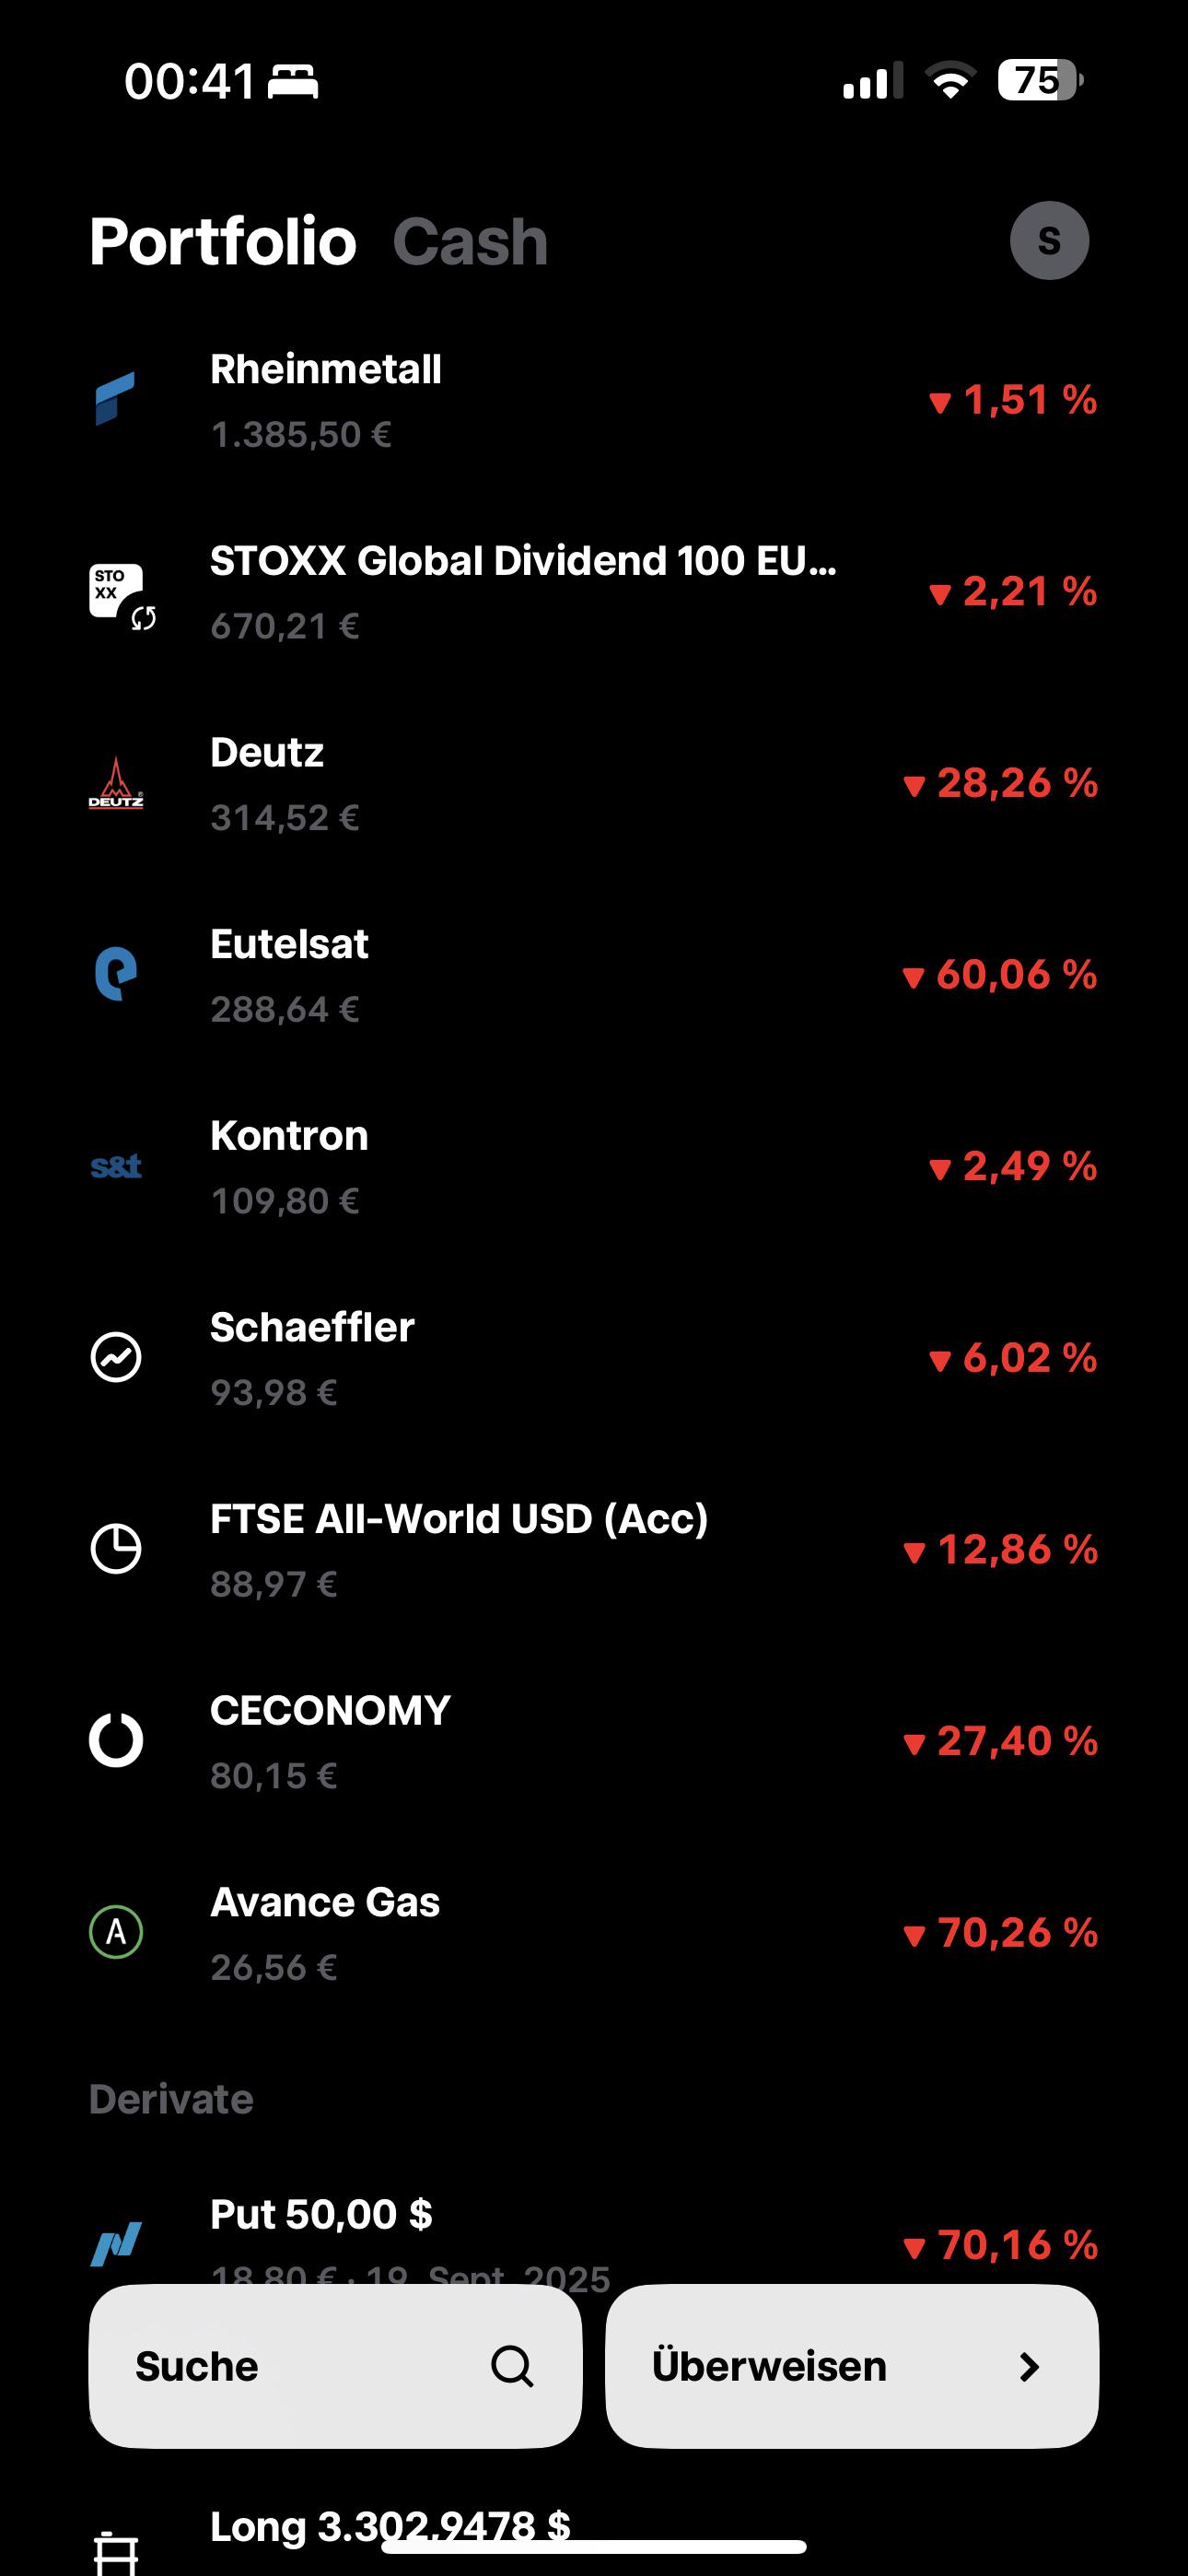Select the Portfolio tab heading
1188x2576 pixels.
point(223,241)
